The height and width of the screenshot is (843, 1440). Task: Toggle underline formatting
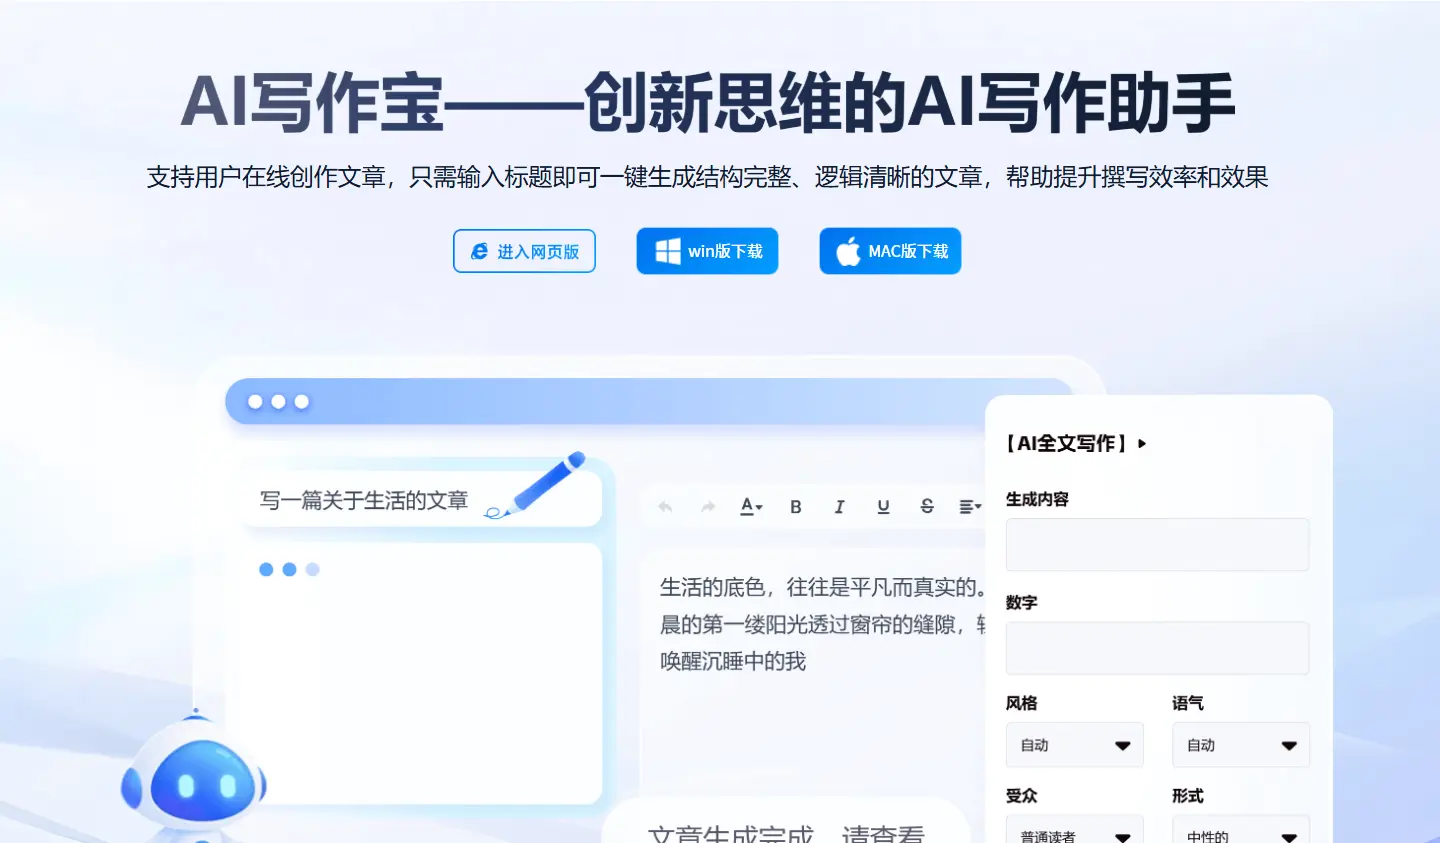[x=883, y=506]
